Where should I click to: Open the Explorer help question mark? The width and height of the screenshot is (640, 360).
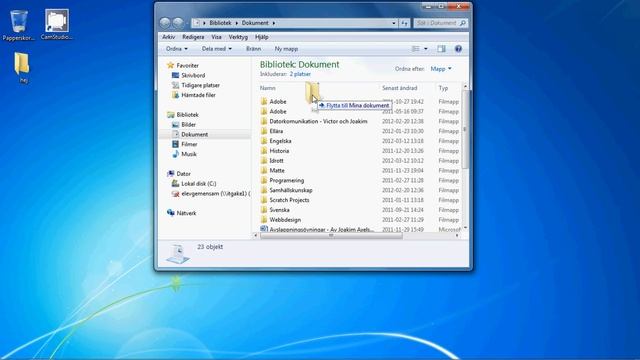pos(458,49)
